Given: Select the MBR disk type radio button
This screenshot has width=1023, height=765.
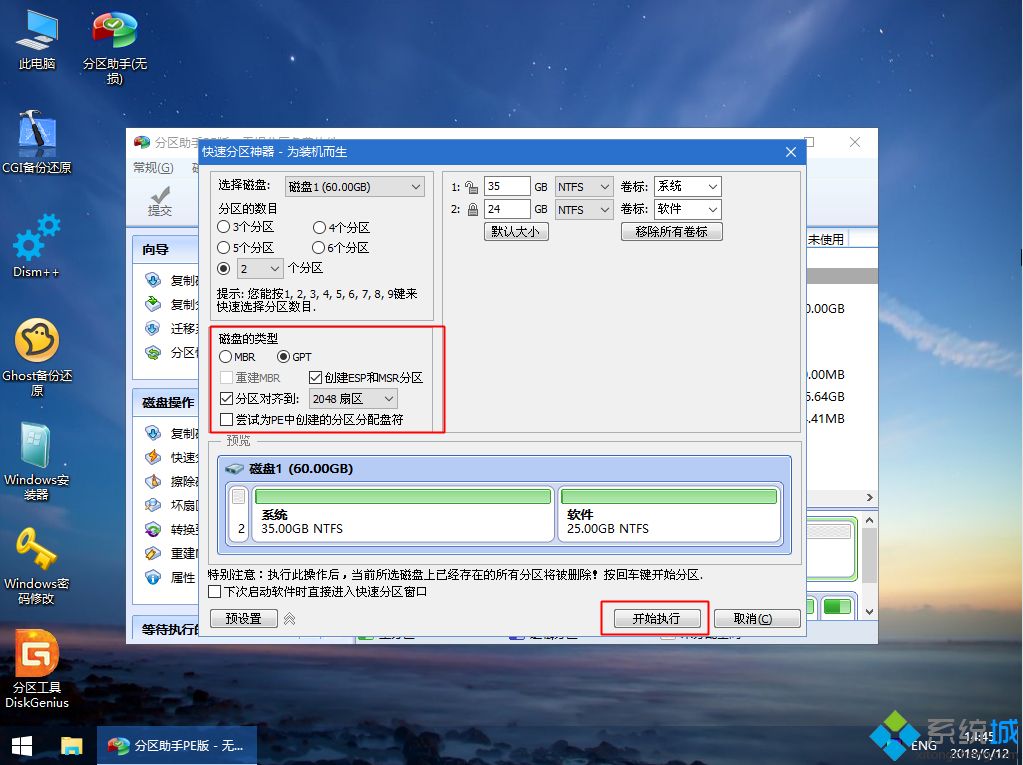Looking at the screenshot, I should [x=228, y=356].
